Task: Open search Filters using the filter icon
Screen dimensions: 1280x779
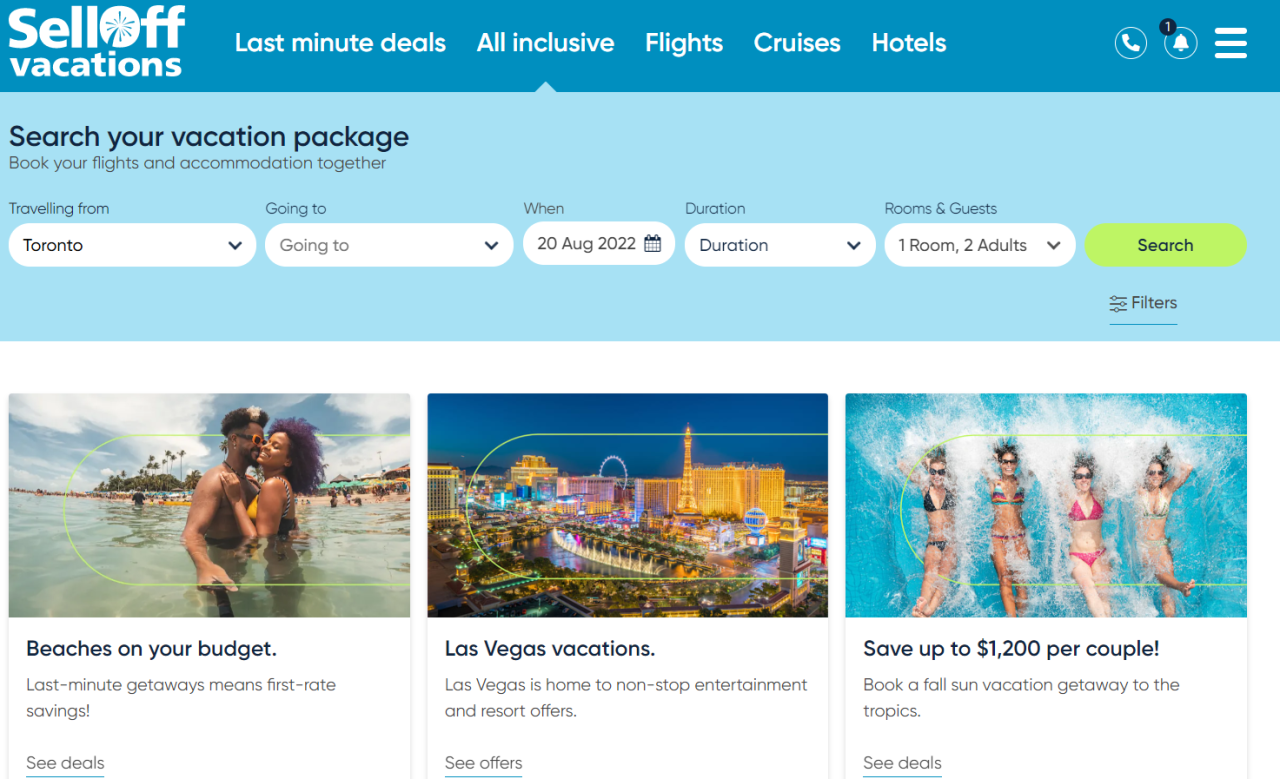Action: [1117, 302]
